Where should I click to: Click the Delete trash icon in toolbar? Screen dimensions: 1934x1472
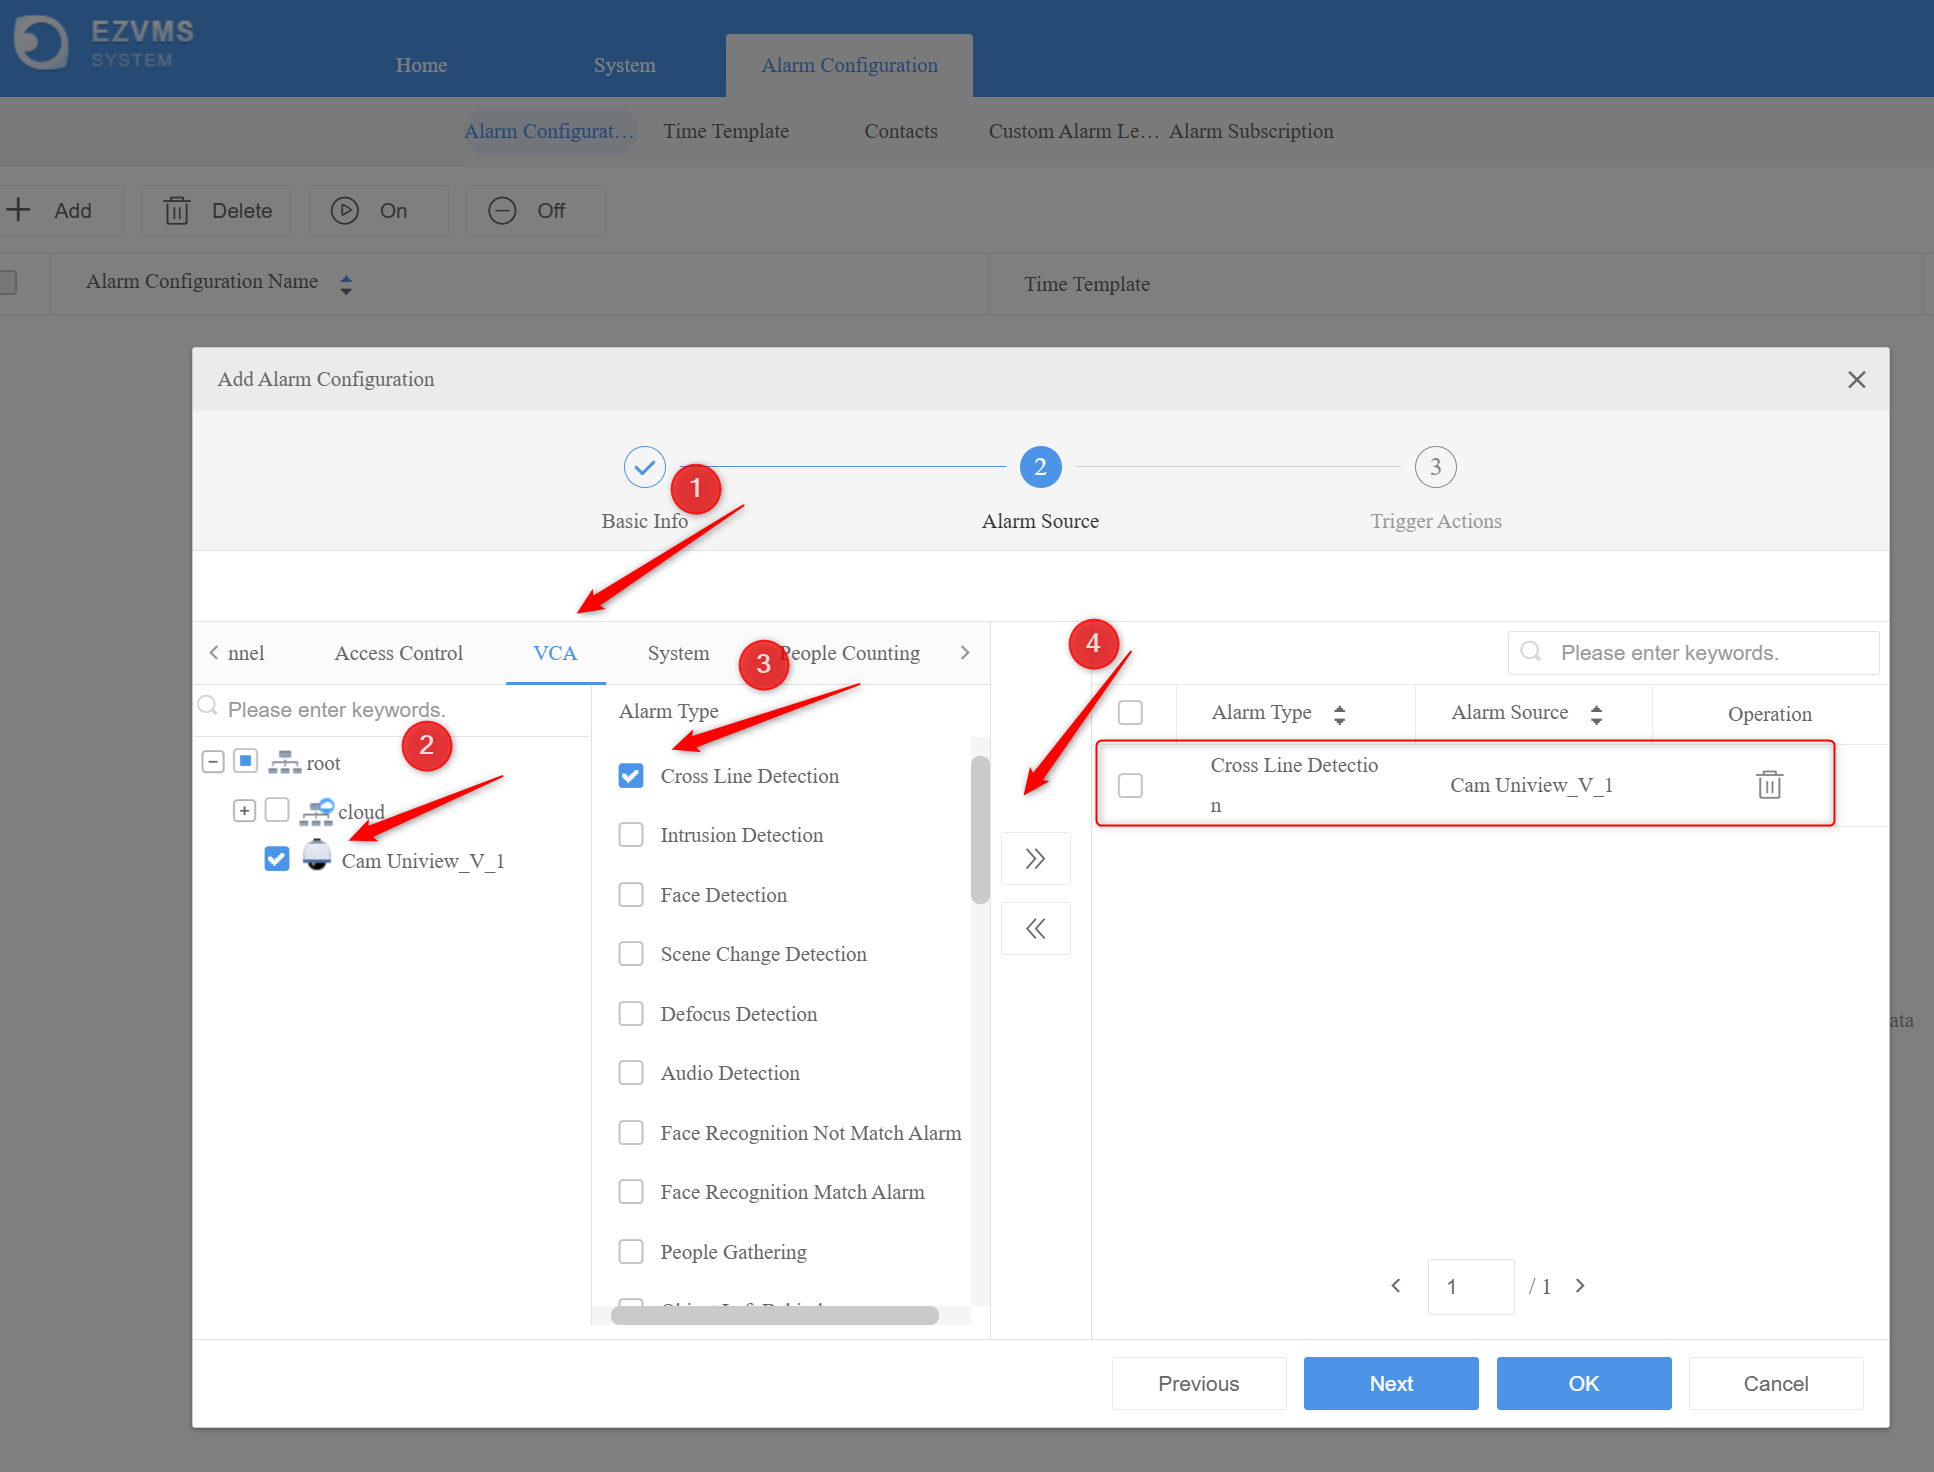point(177,211)
